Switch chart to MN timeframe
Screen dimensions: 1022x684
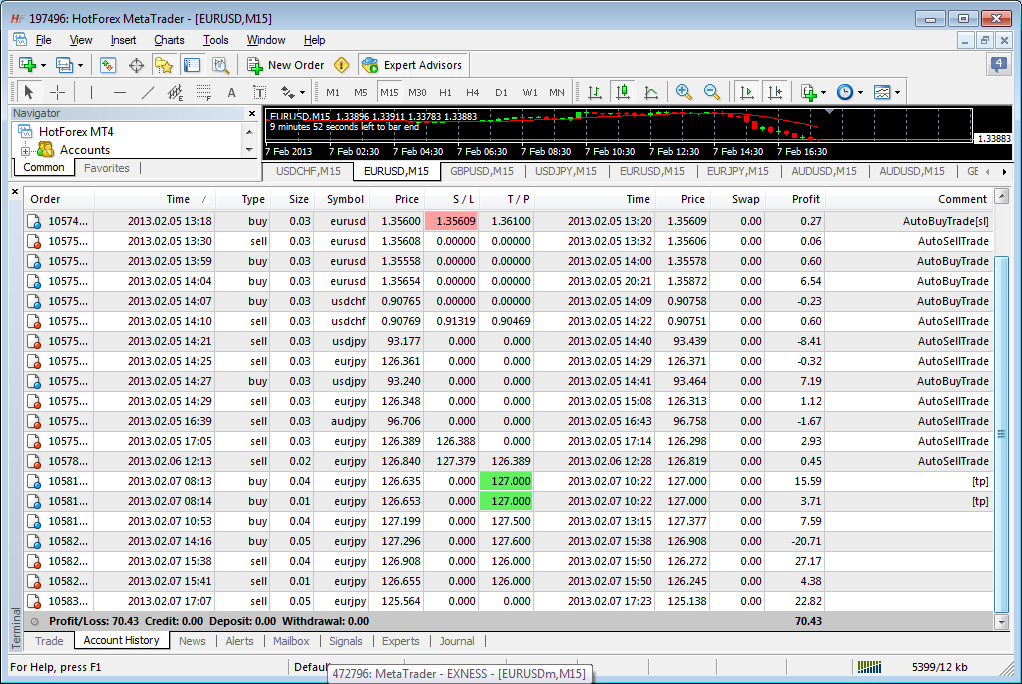[x=557, y=92]
